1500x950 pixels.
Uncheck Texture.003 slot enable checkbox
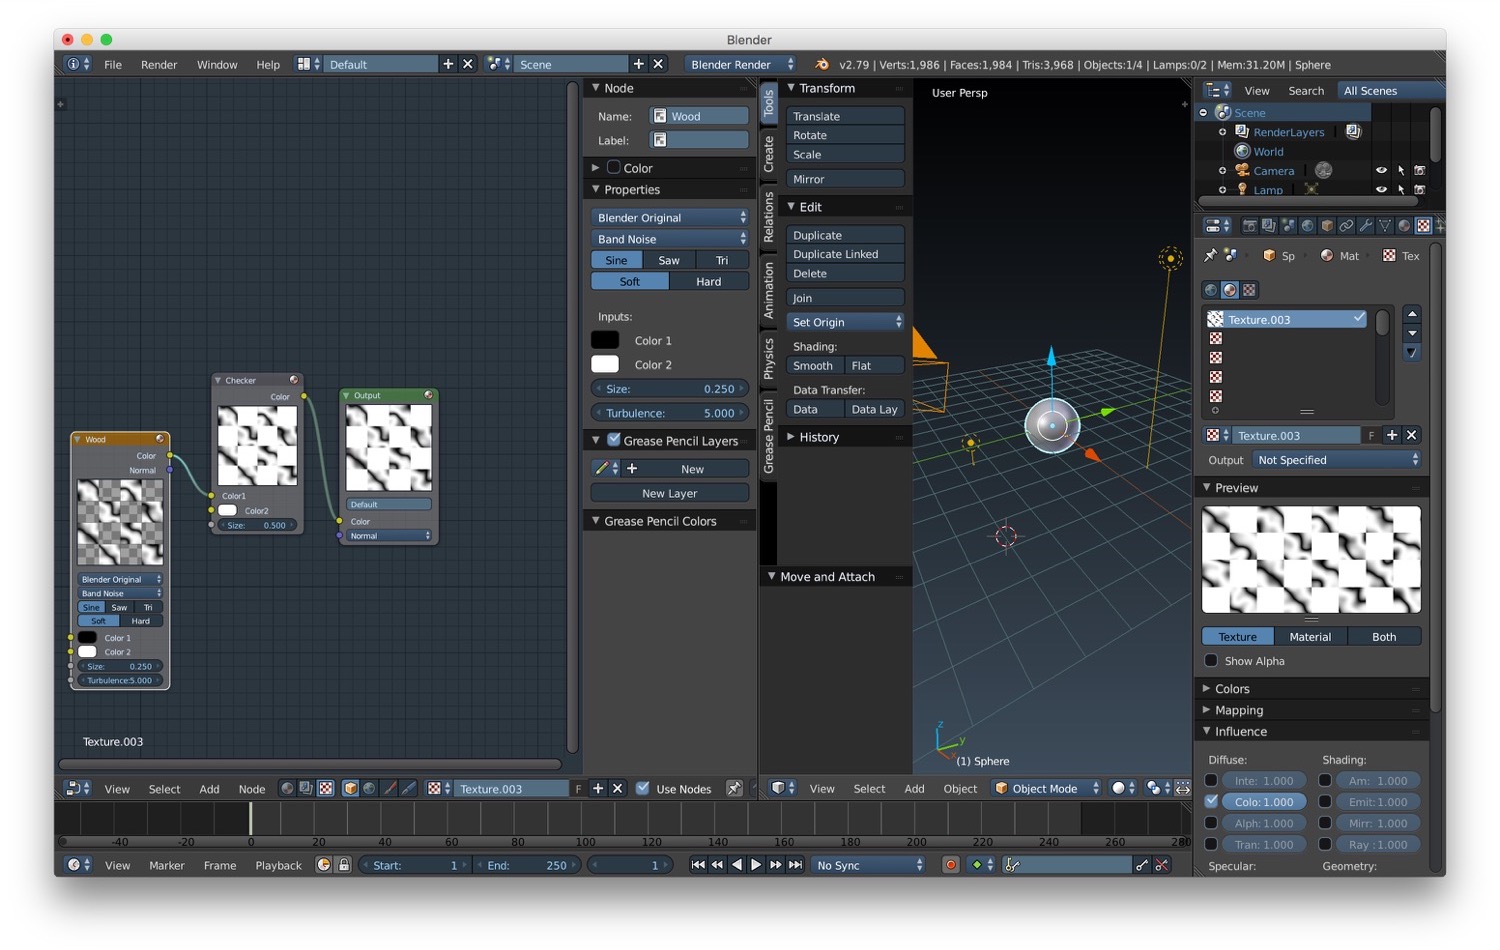pos(1359,318)
